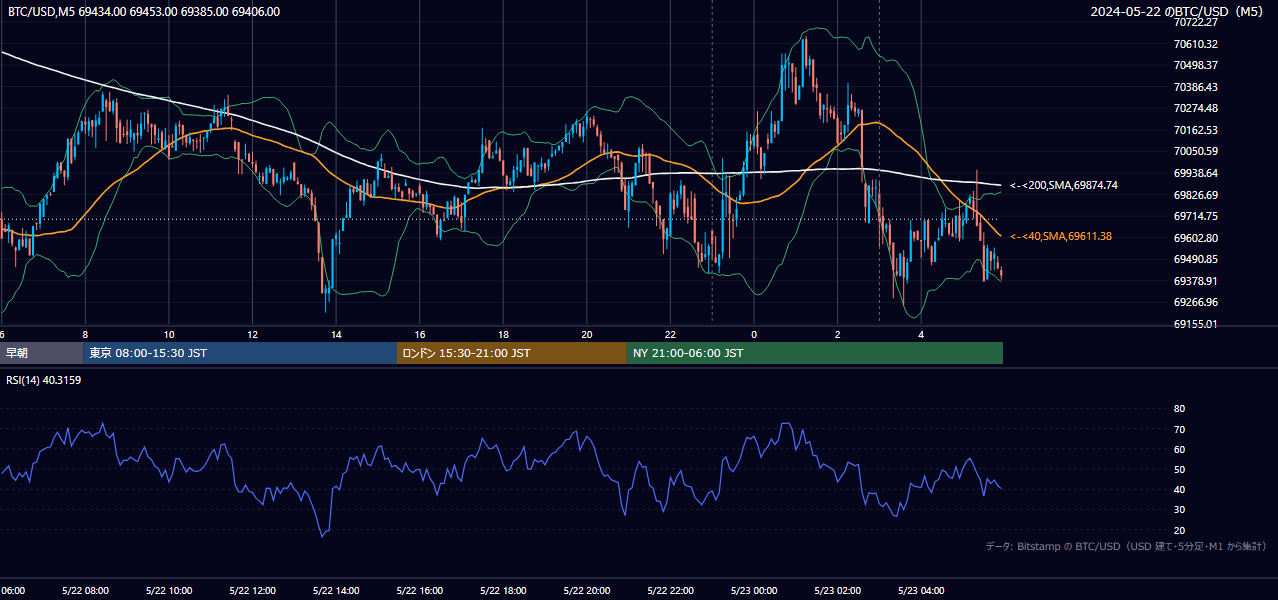
Task: Click bottom time label 5/22 08:00
Action: click(85, 590)
